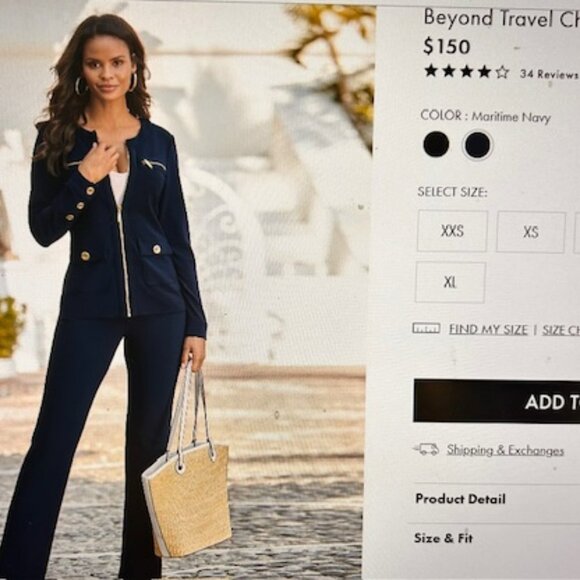Open the 34 Reviews link

point(549,74)
